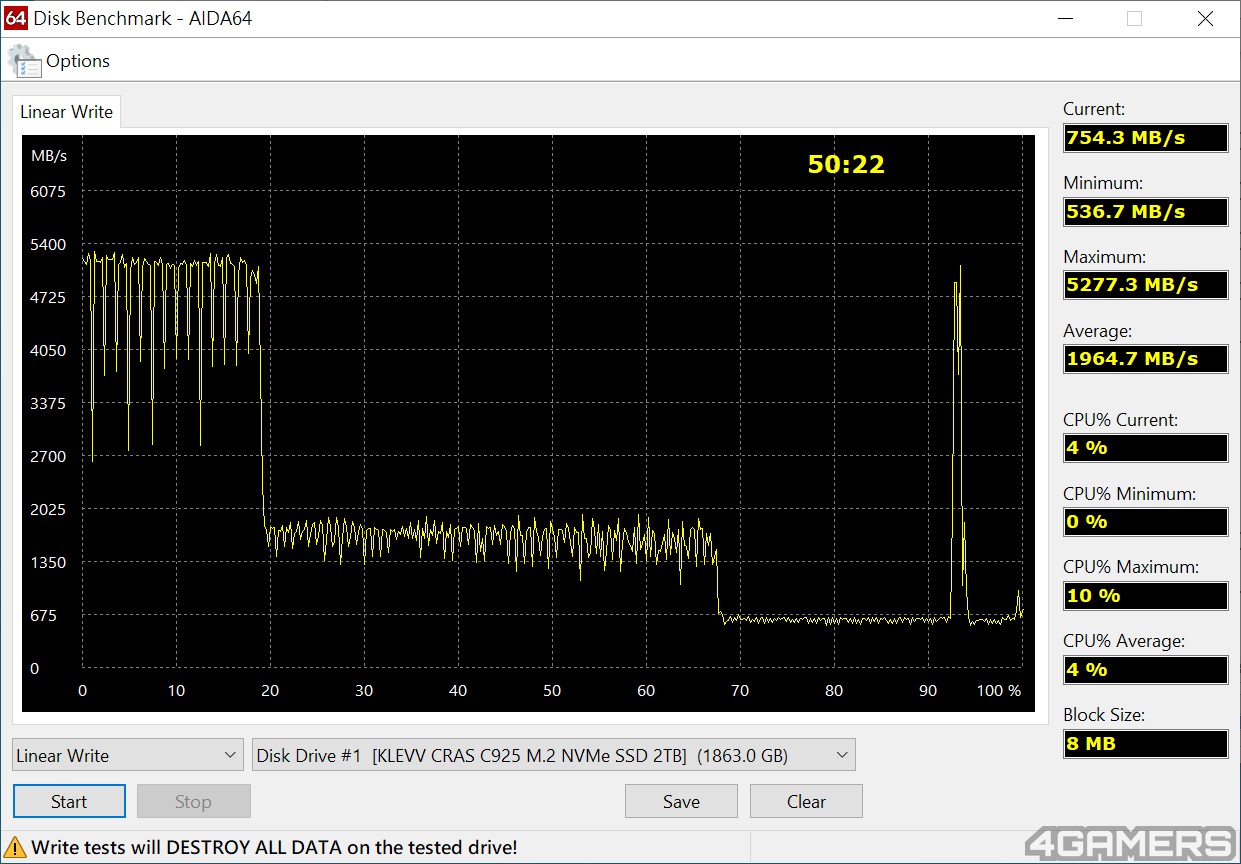
Task: Click the CPU% Maximum 10 % field
Action: [x=1145, y=596]
